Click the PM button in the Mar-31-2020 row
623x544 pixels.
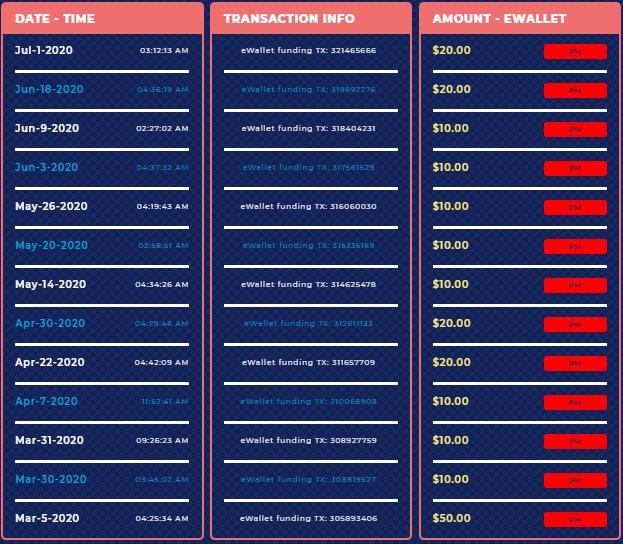(x=575, y=441)
